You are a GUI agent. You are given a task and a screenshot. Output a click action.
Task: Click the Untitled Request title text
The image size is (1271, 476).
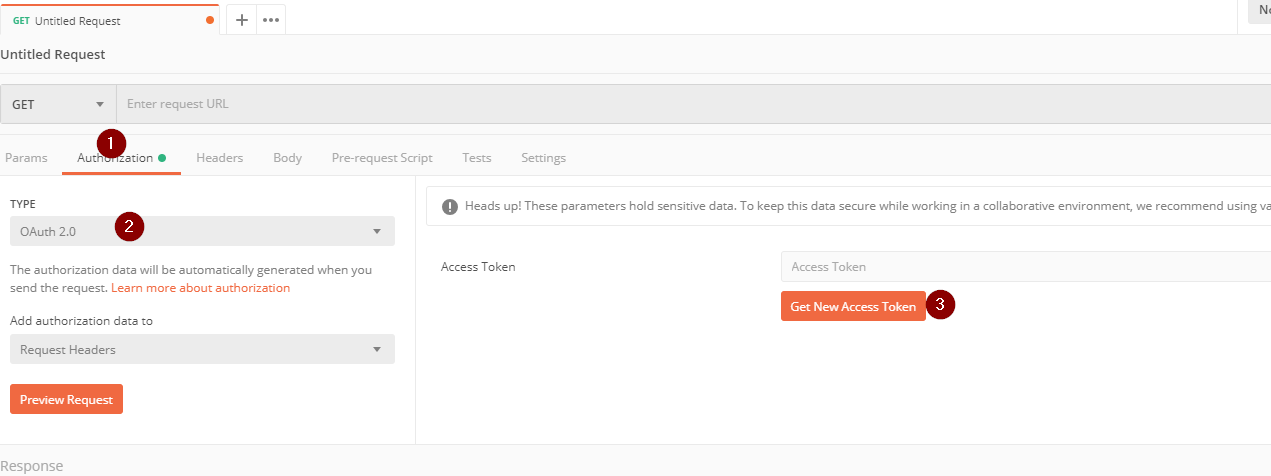click(53, 54)
